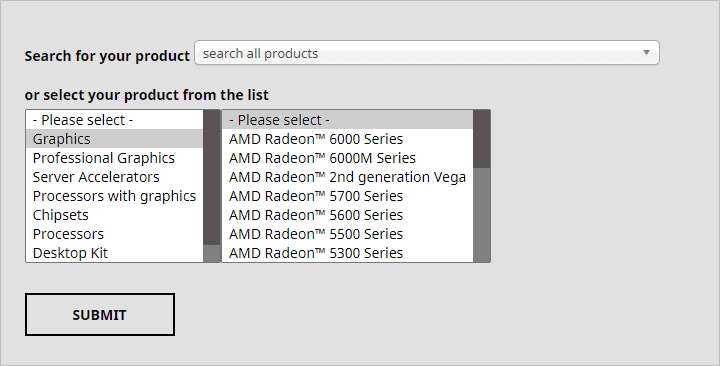Select the Processors category

[114, 234]
